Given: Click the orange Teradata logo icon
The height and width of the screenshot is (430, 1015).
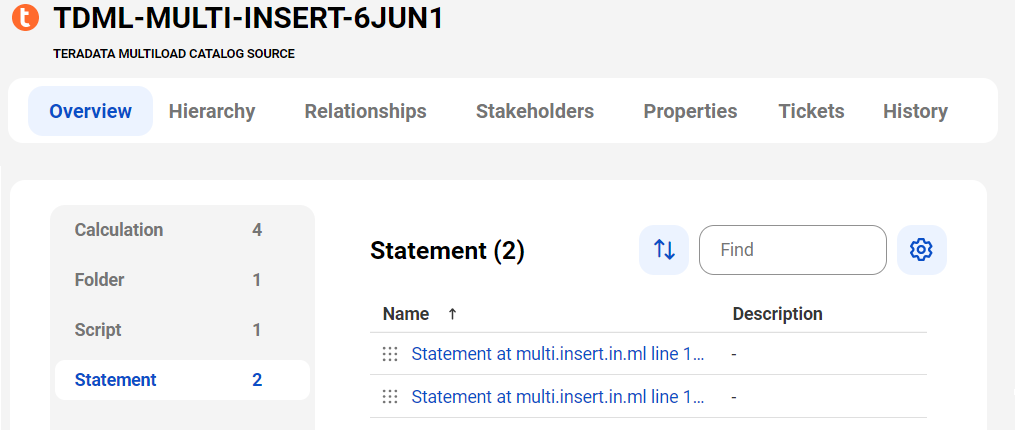Looking at the screenshot, I should (x=25, y=17).
